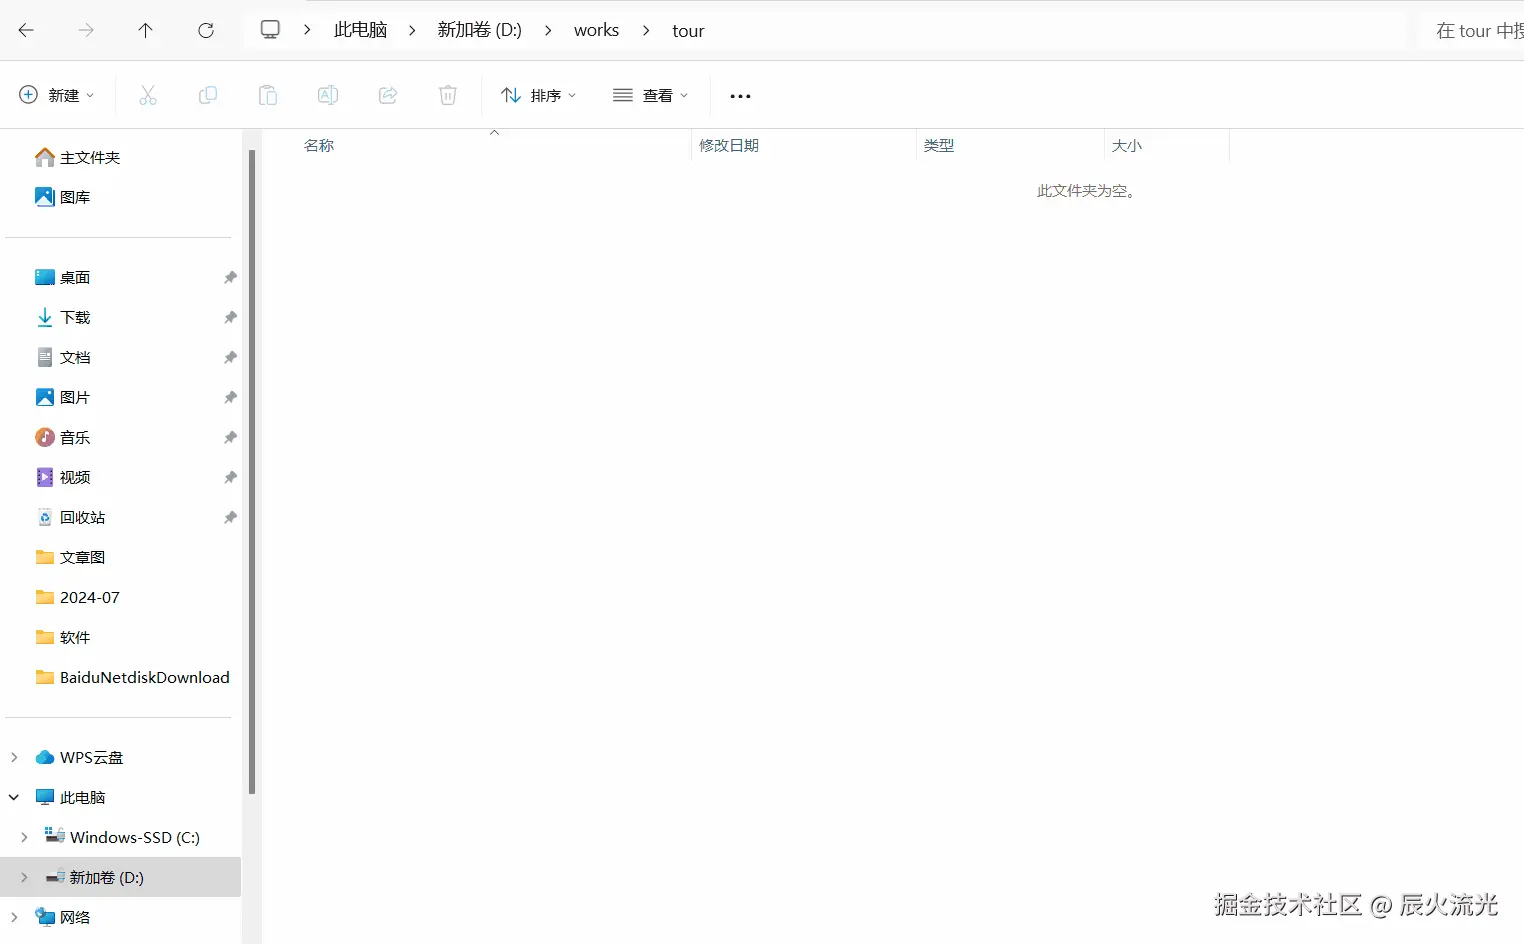This screenshot has width=1524, height=944.
Task: Collapse the 此电脑 tree entry
Action: pyautogui.click(x=13, y=797)
